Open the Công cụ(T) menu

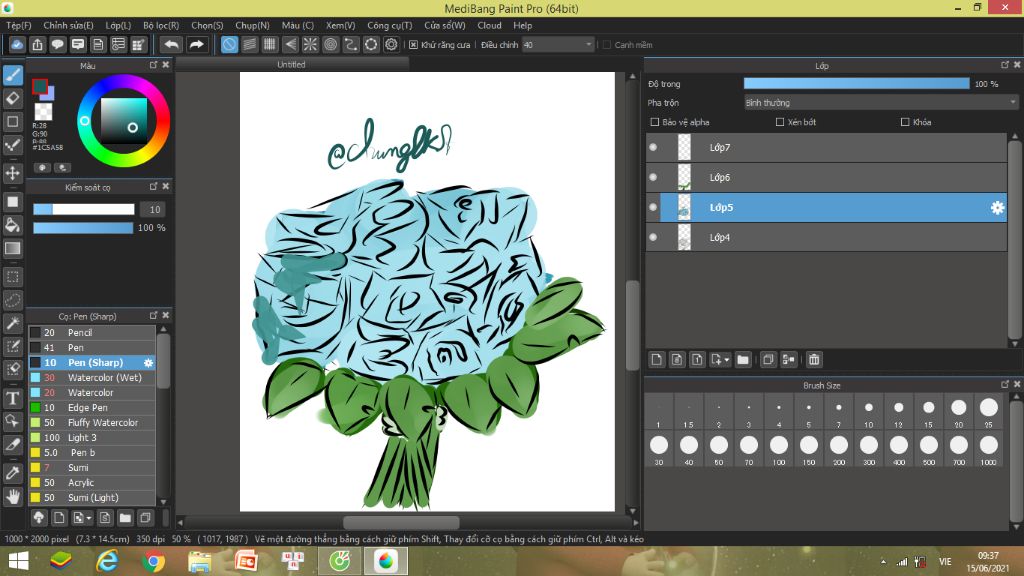click(x=390, y=25)
